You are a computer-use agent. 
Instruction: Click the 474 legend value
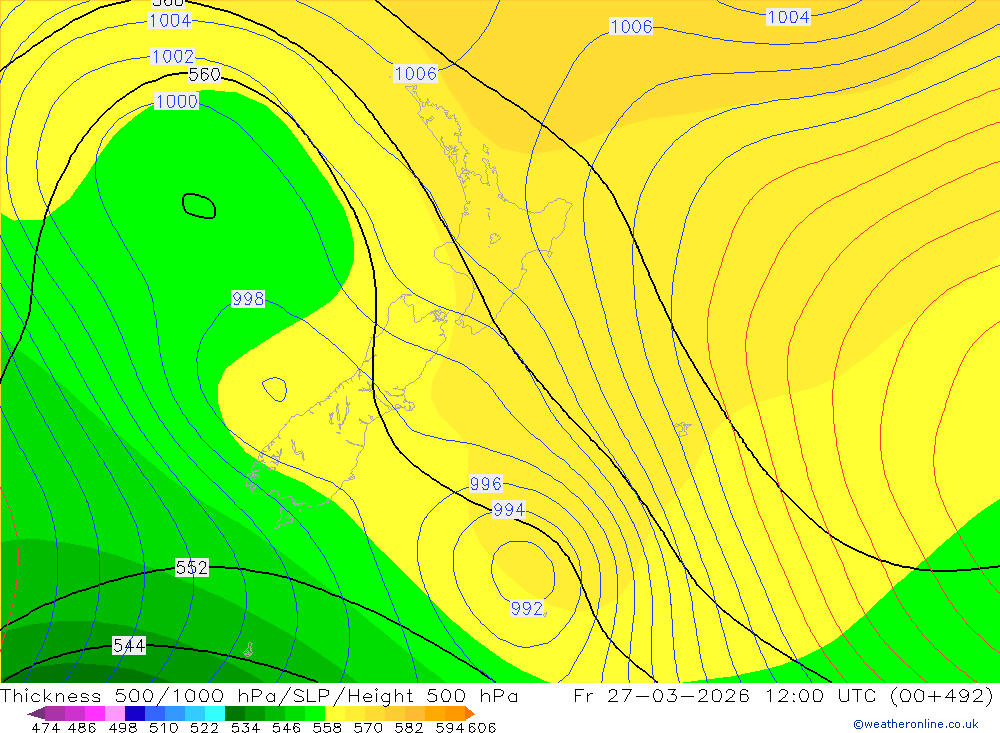coord(45,727)
